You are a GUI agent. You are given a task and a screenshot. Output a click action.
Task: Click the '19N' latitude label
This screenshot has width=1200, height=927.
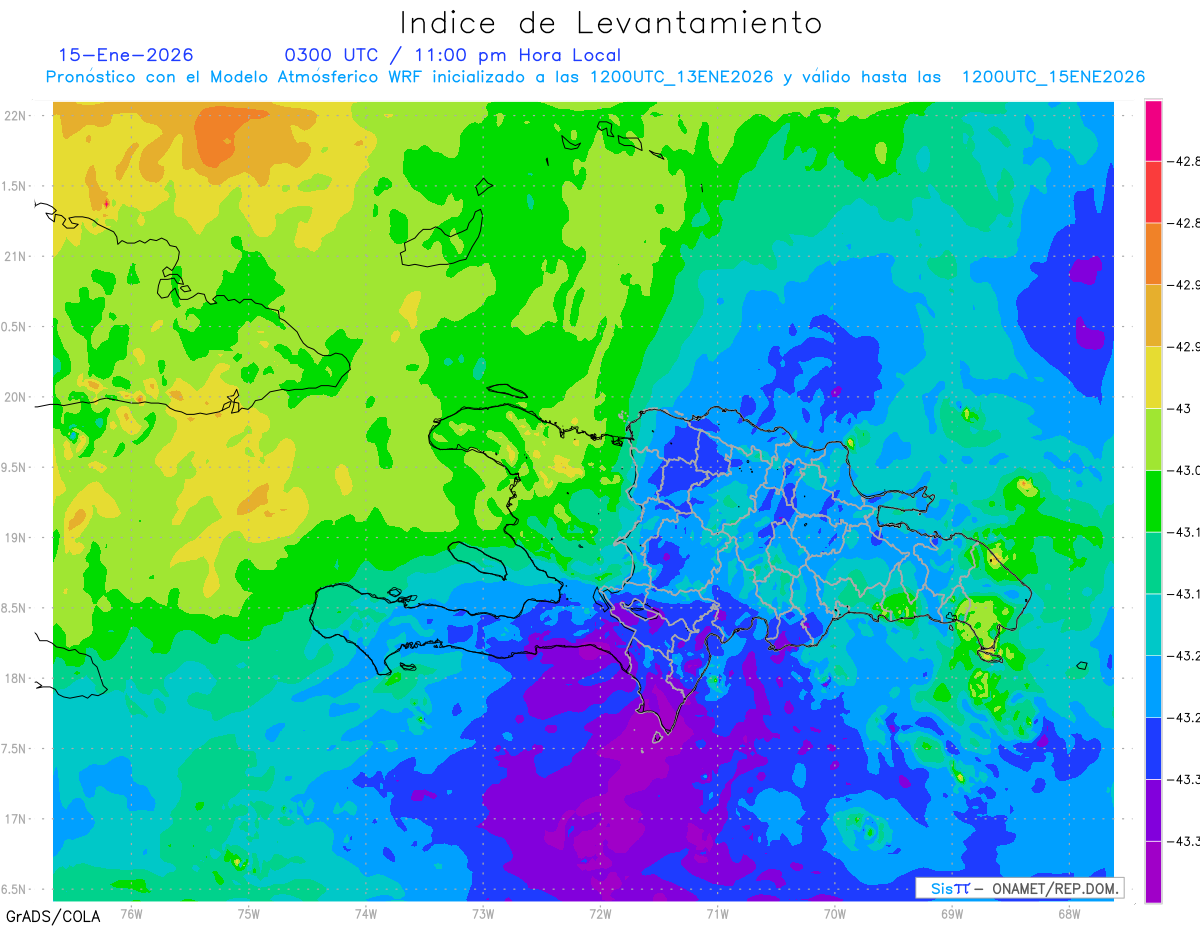click(x=17, y=537)
